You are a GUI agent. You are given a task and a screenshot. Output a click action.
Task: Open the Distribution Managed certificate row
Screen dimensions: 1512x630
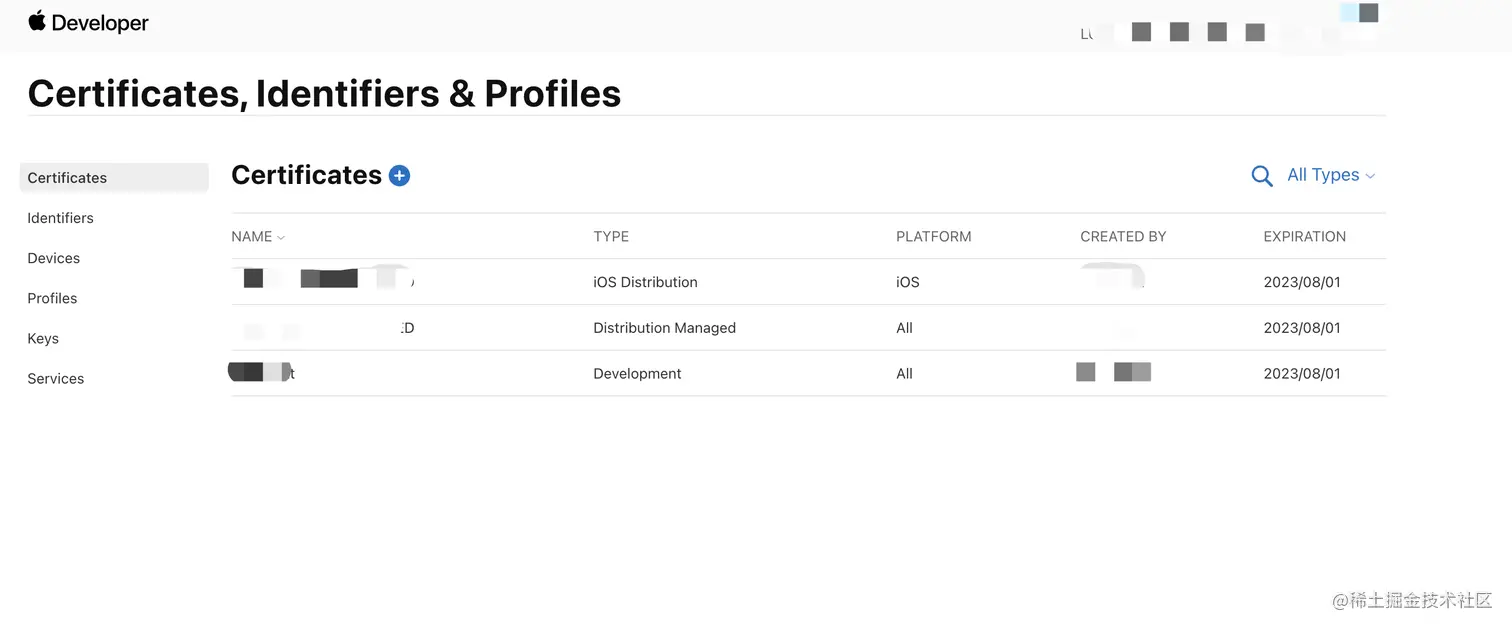808,328
